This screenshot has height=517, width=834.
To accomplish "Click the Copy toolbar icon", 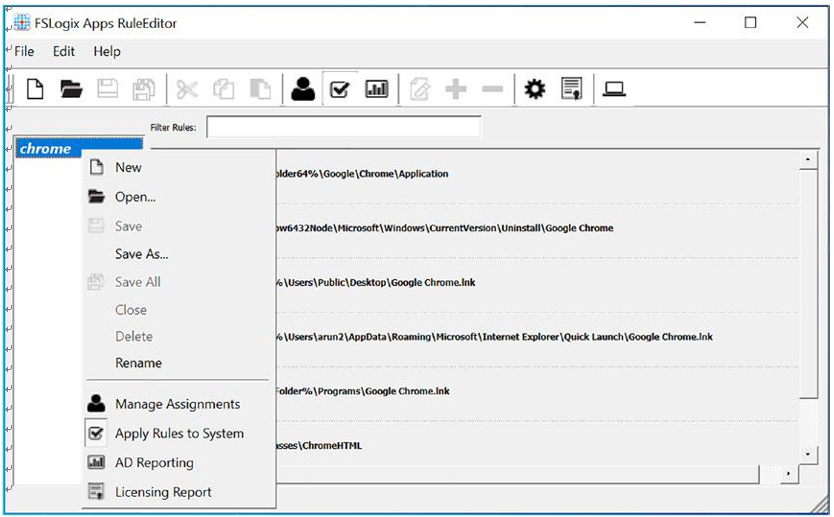I will coord(223,89).
